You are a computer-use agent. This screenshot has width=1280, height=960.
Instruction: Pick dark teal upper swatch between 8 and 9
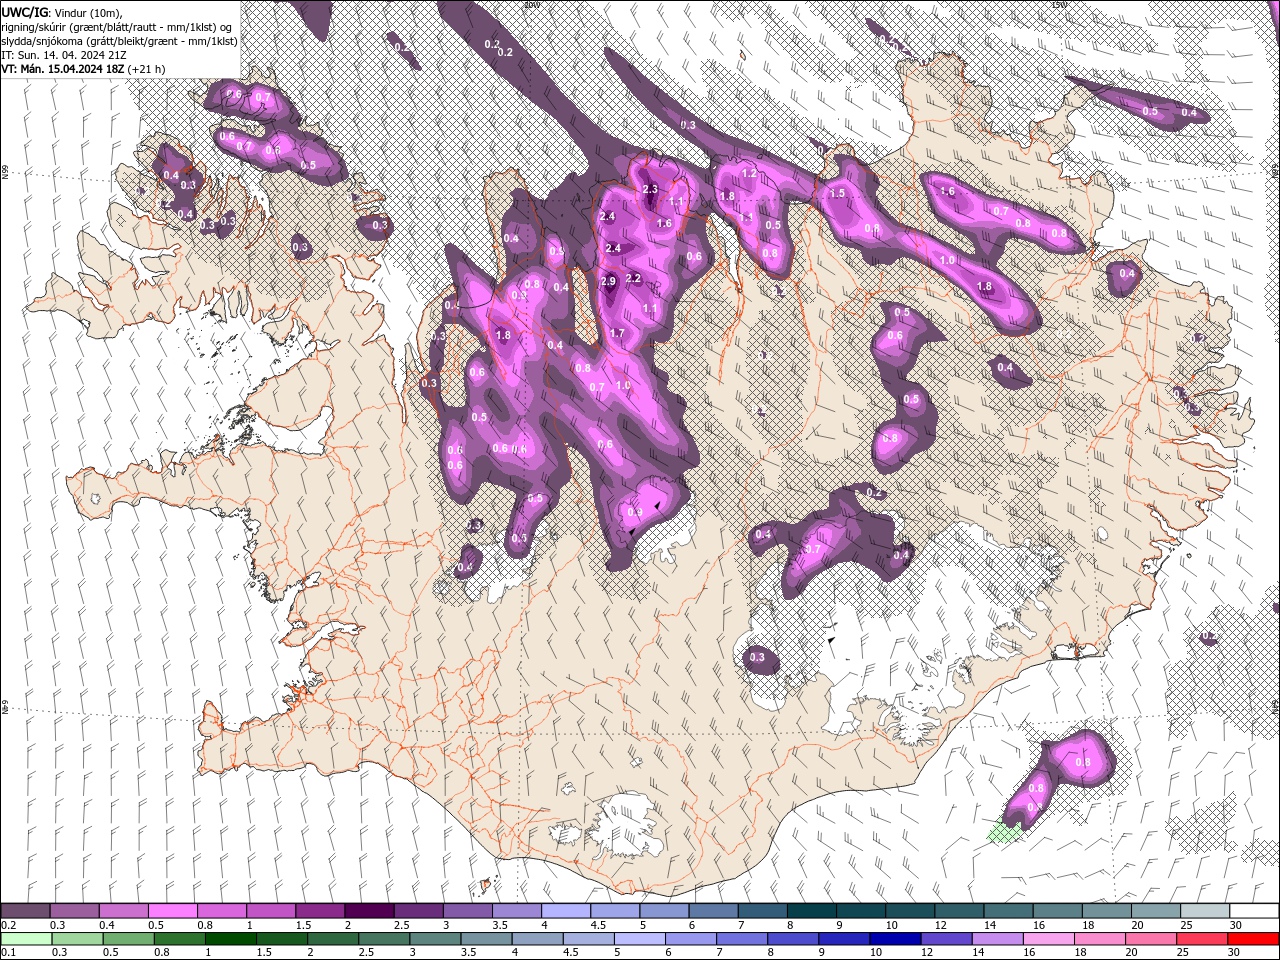pyautogui.click(x=811, y=911)
